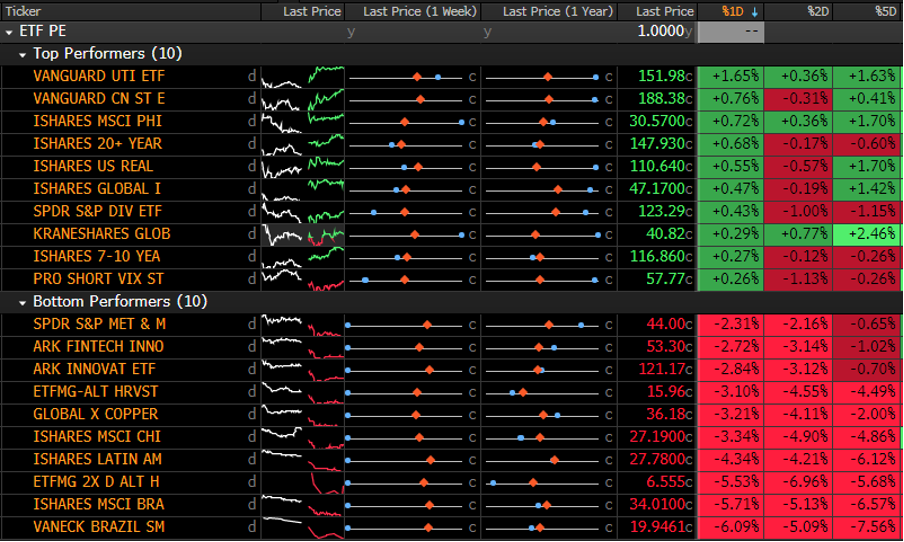Click the +1.65% daily change cell
Image resolution: width=904 pixels, height=542 pixels.
tap(730, 77)
